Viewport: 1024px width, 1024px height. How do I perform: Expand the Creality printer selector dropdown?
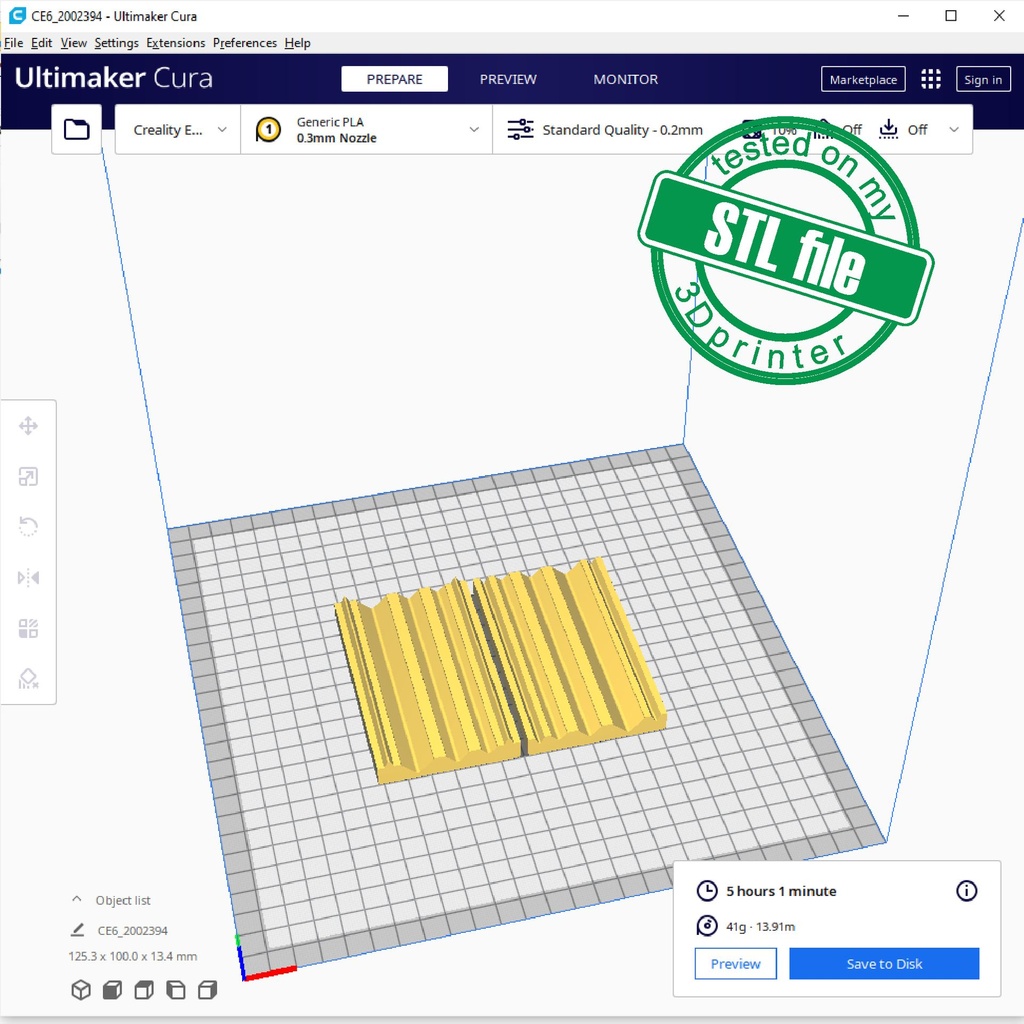click(x=179, y=130)
